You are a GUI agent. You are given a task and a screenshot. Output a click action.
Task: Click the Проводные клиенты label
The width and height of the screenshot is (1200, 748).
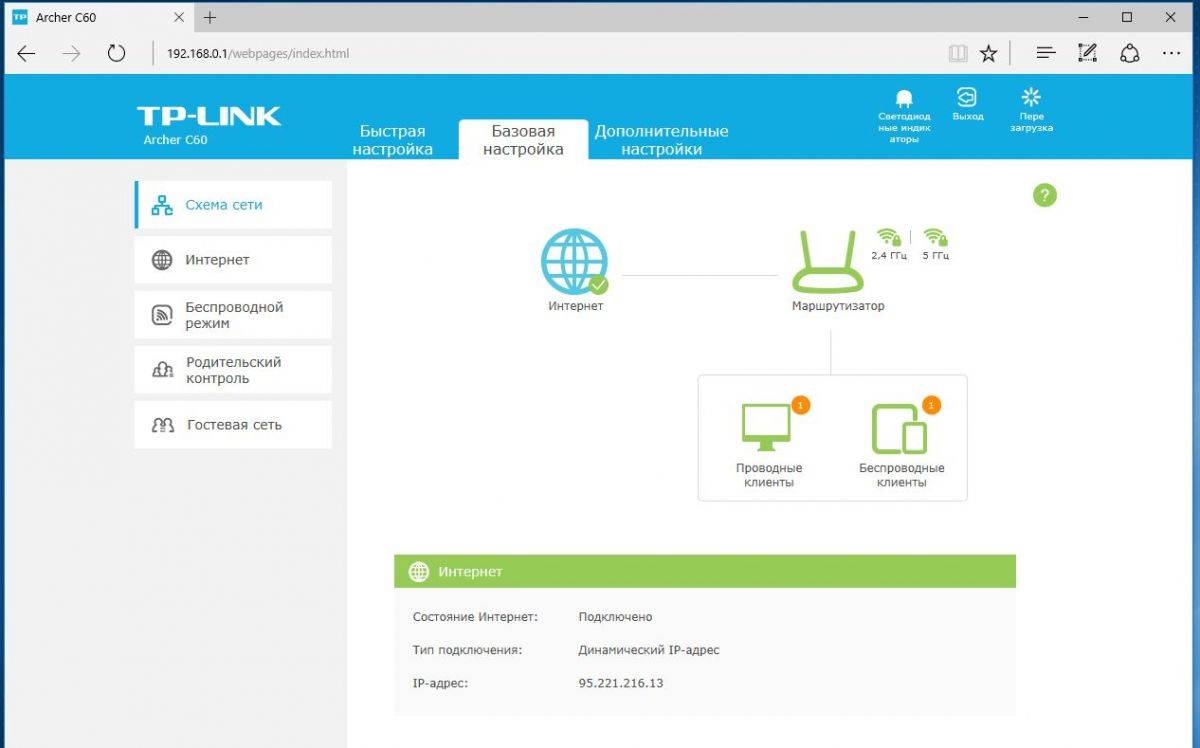click(x=769, y=475)
